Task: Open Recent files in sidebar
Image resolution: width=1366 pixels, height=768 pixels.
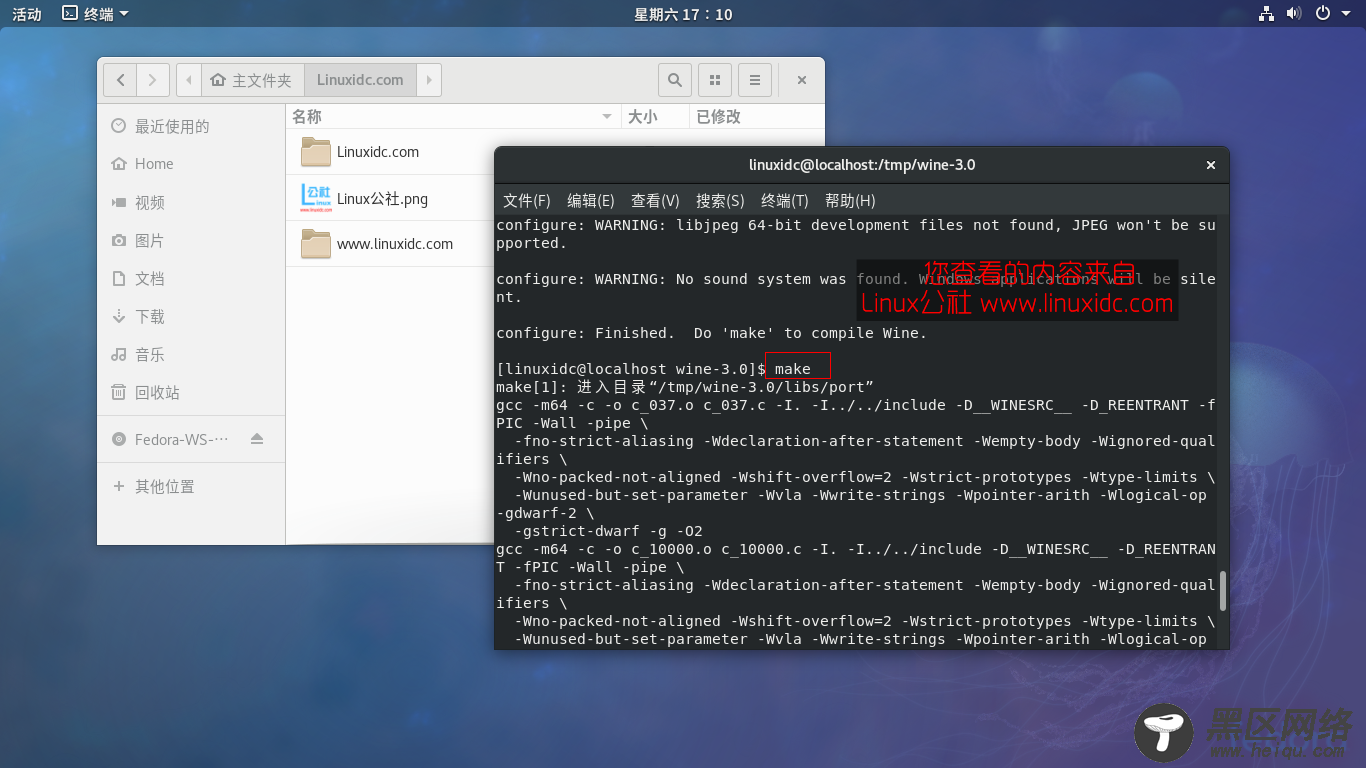Action: click(x=191, y=126)
